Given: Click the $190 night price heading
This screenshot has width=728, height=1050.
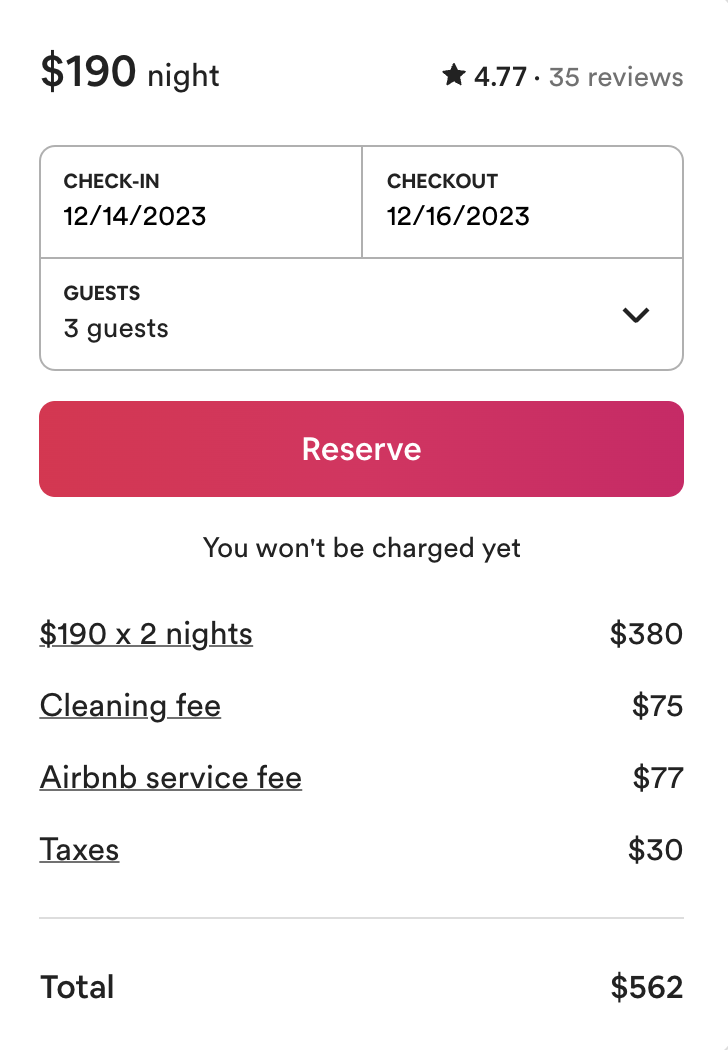Looking at the screenshot, I should pyautogui.click(x=130, y=73).
